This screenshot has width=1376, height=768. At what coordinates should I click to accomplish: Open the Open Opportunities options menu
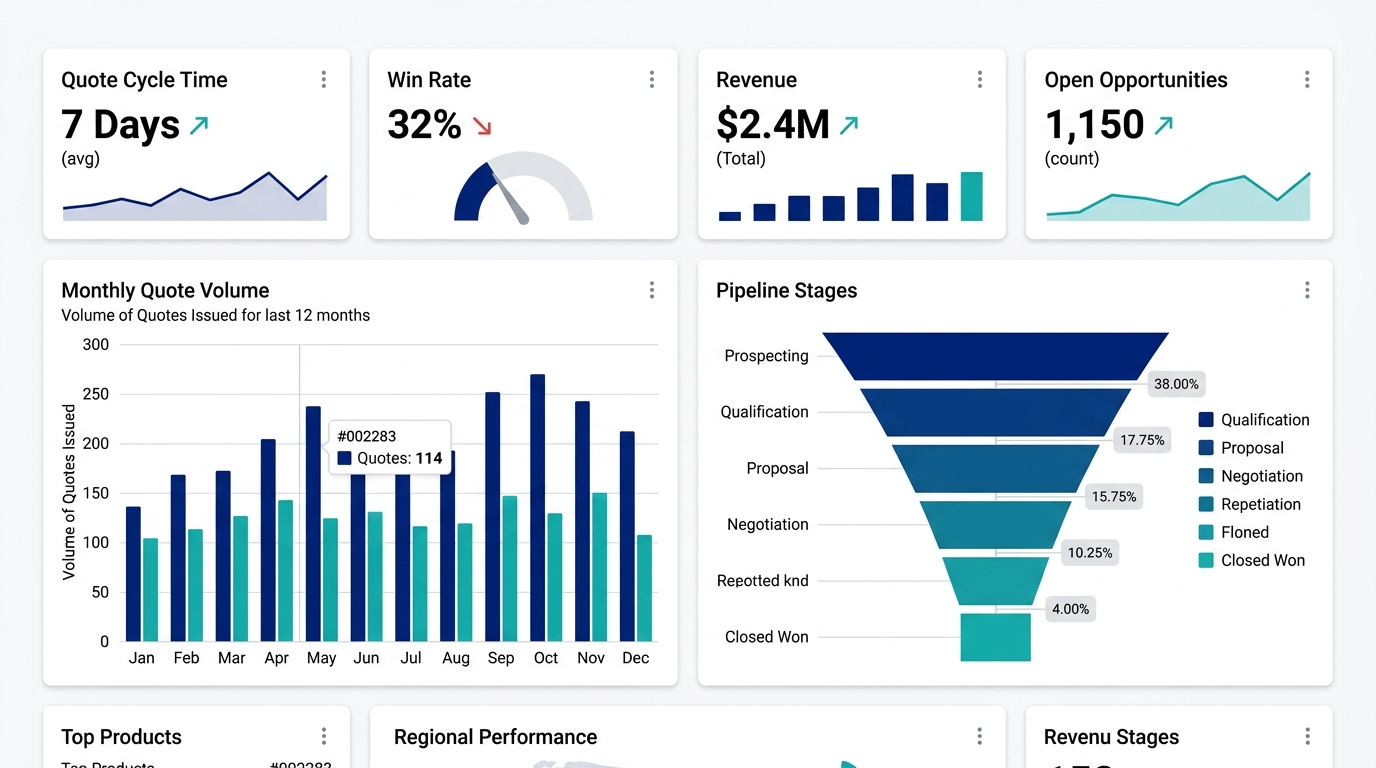click(x=1306, y=79)
